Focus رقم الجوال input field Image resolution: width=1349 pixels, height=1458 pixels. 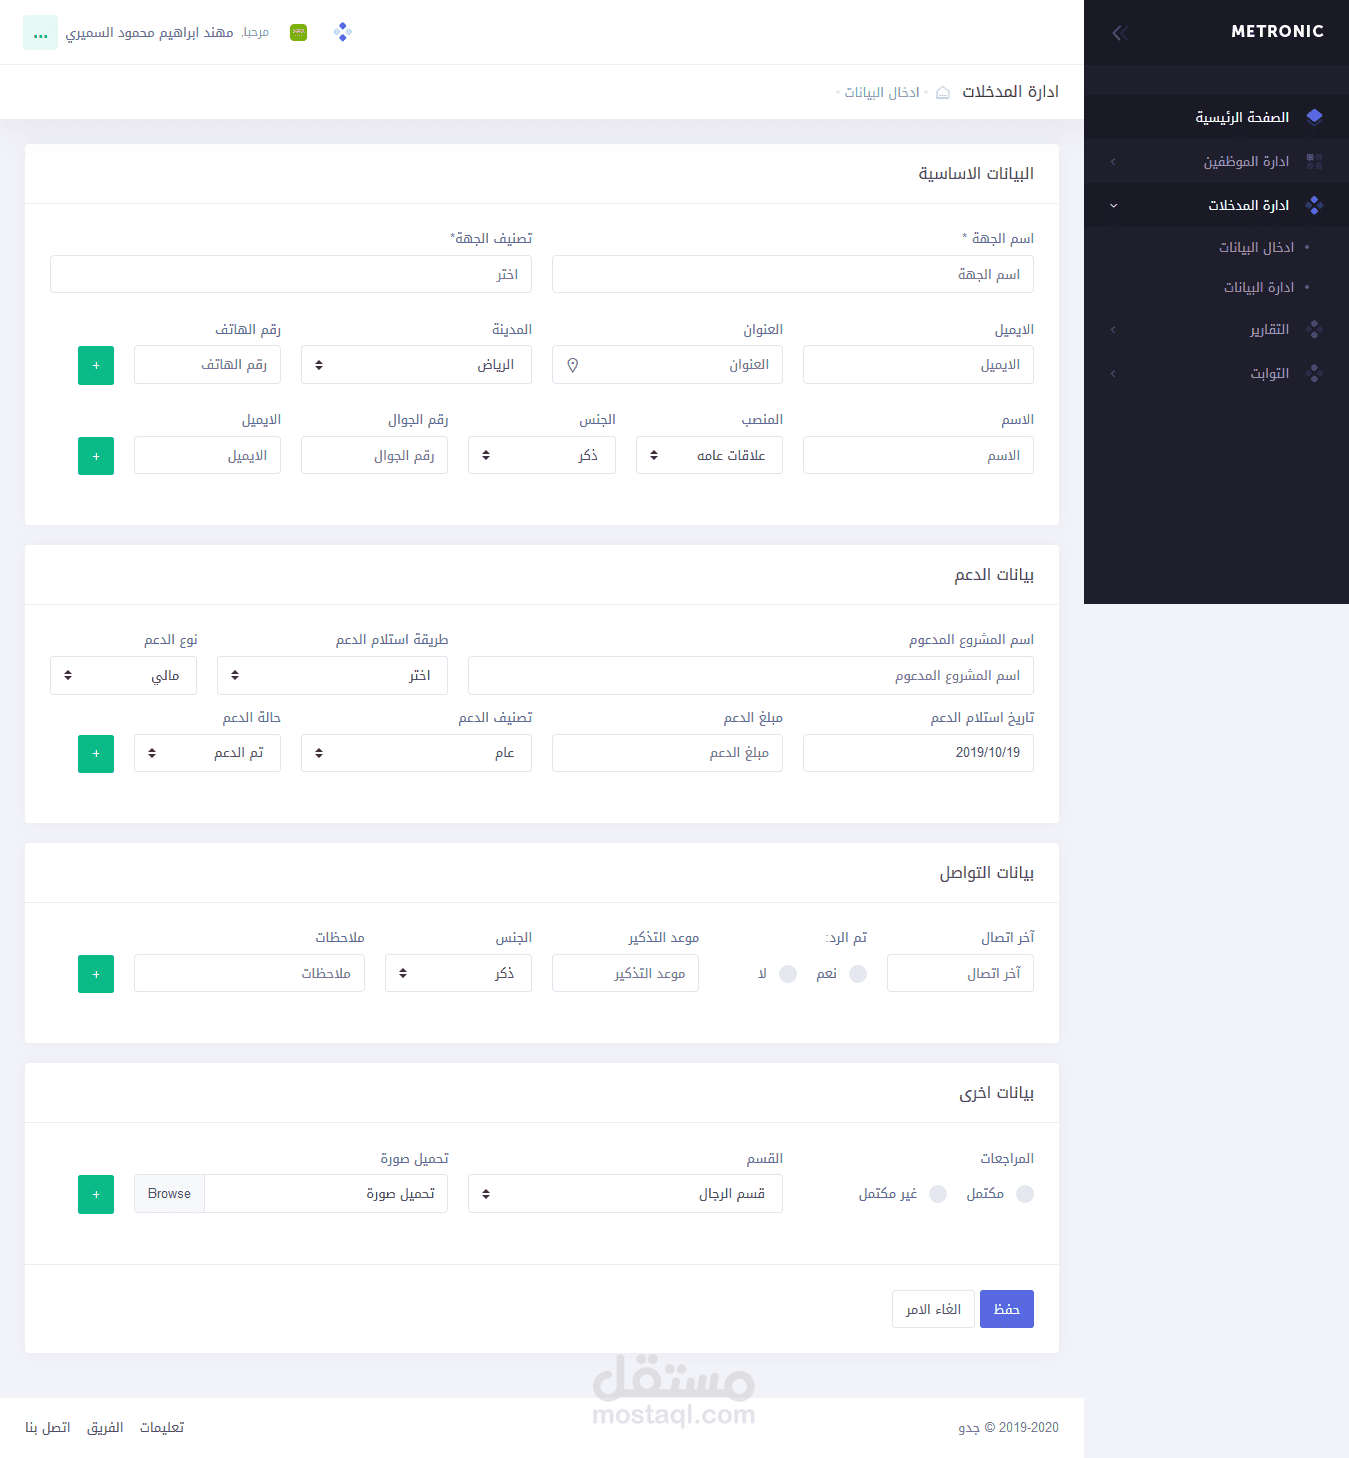(374, 456)
